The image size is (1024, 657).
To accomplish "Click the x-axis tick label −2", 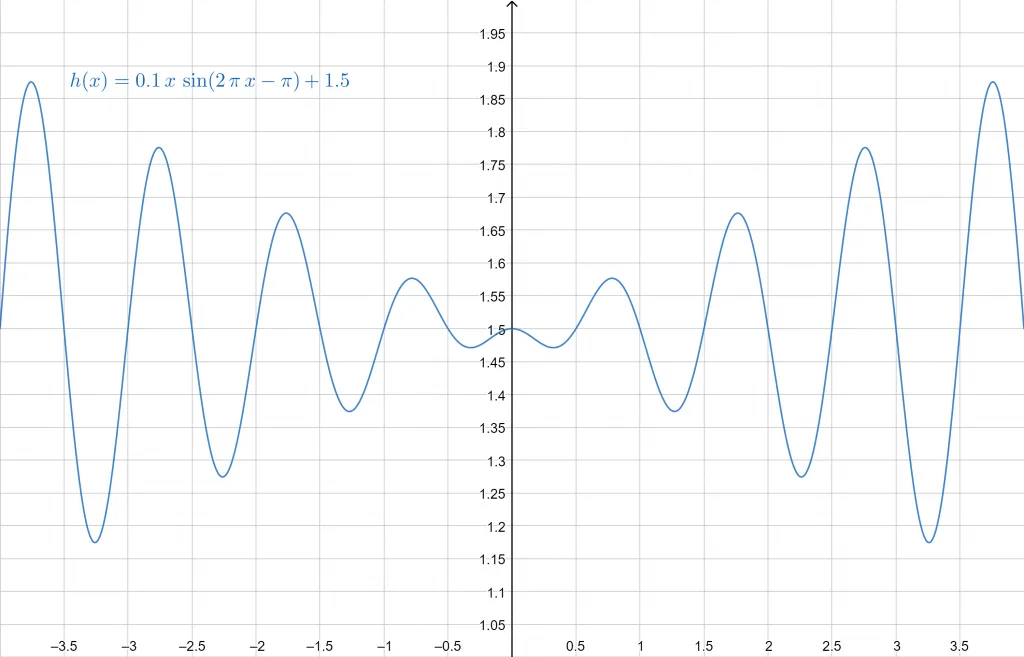I will pyautogui.click(x=256, y=646).
